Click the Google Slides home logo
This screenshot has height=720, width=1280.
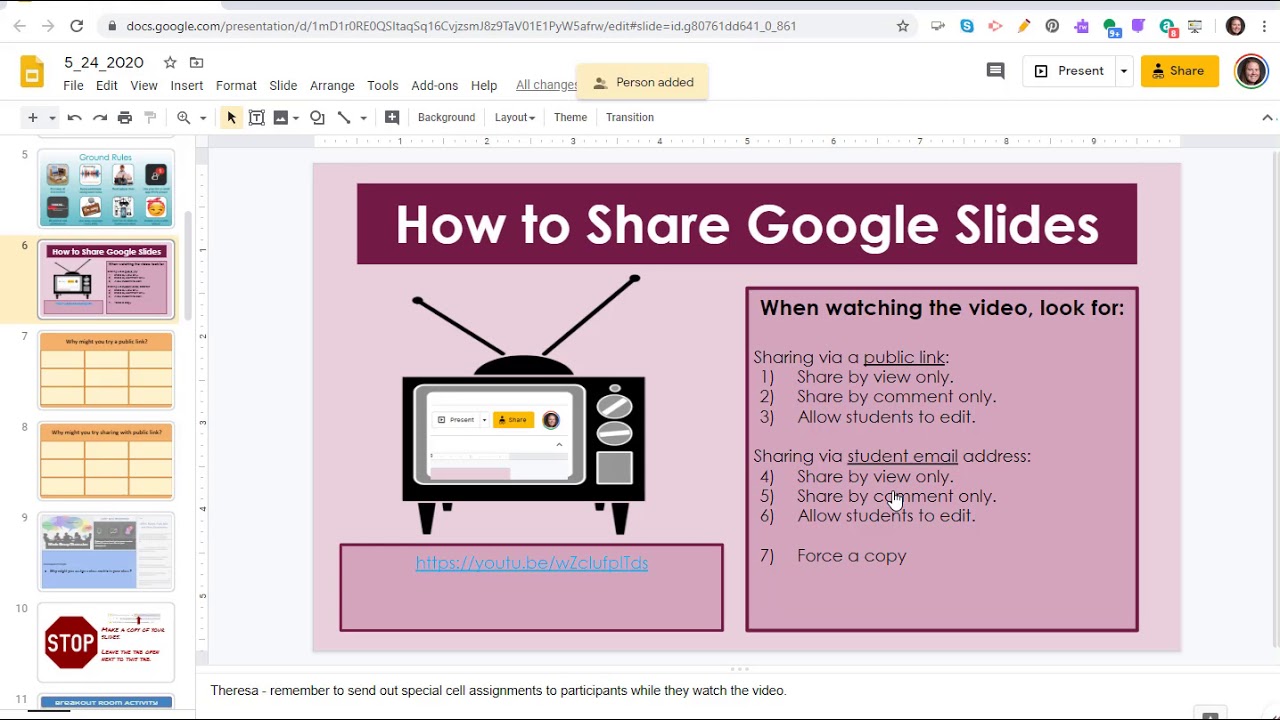[x=32, y=72]
